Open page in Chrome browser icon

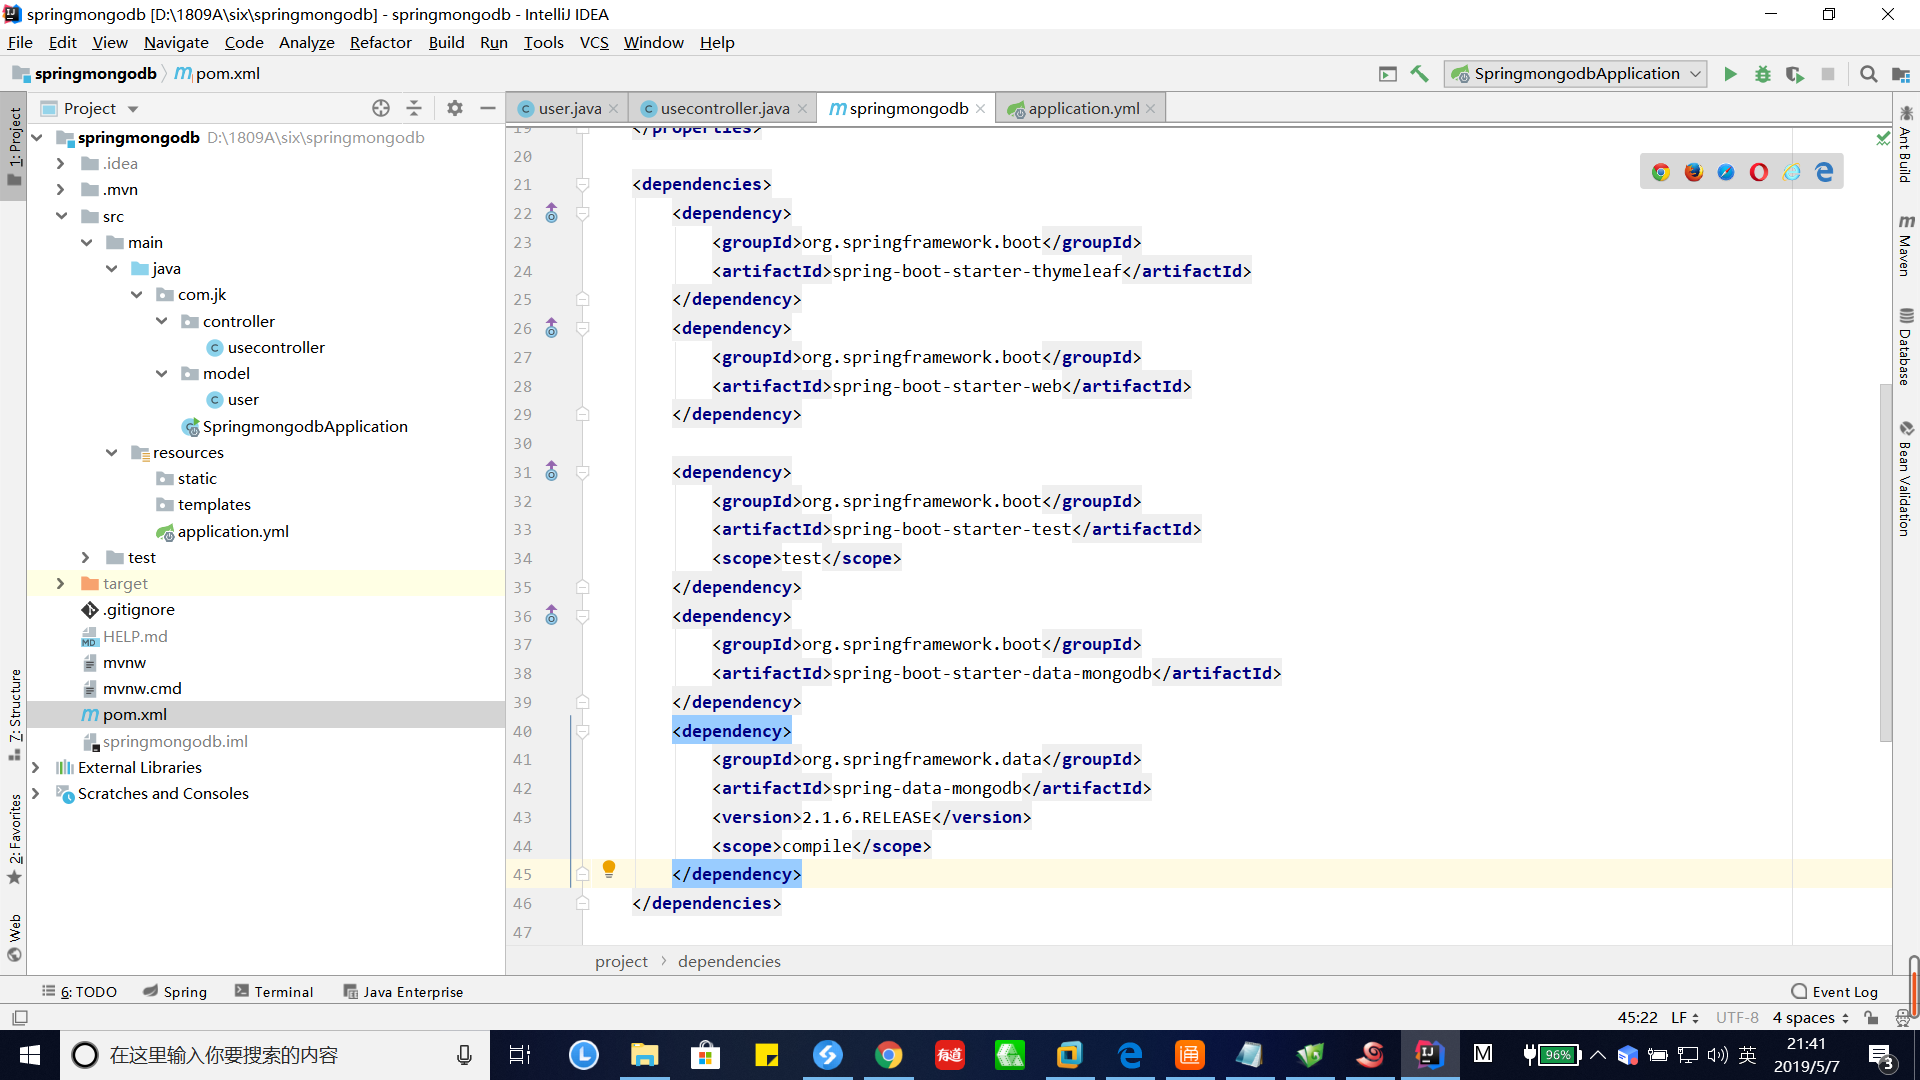(1661, 172)
